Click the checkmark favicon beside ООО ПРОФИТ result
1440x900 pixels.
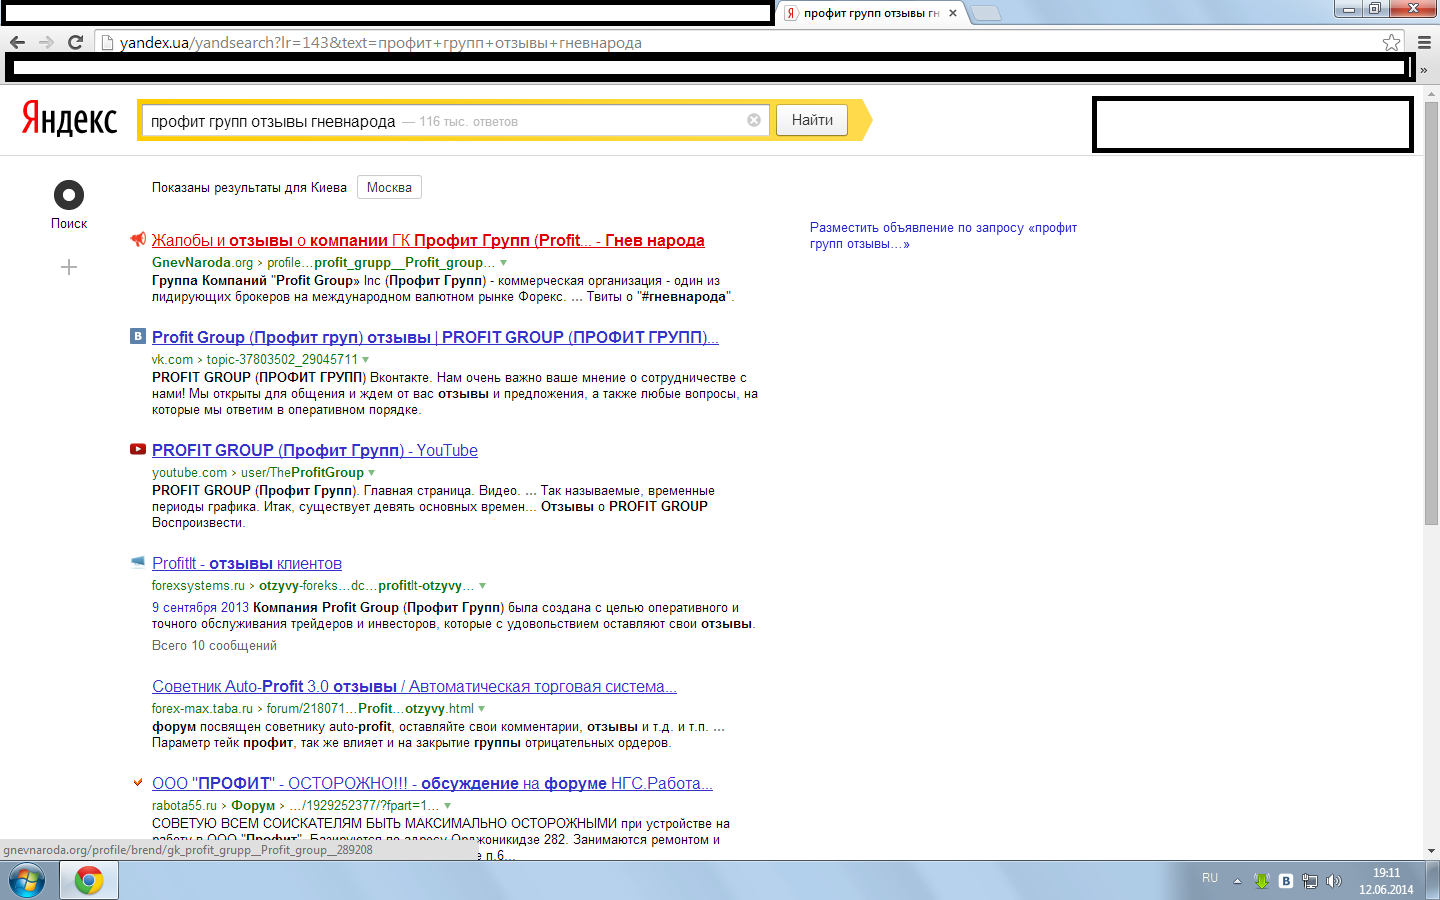138,782
